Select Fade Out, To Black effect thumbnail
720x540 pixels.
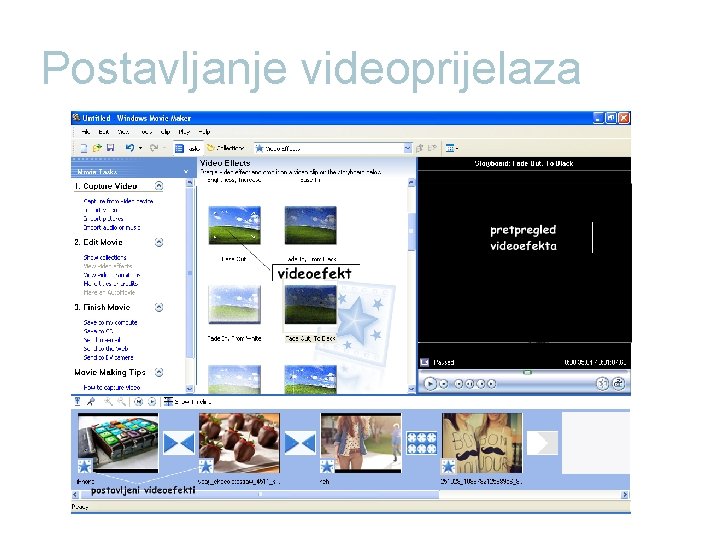click(x=310, y=304)
